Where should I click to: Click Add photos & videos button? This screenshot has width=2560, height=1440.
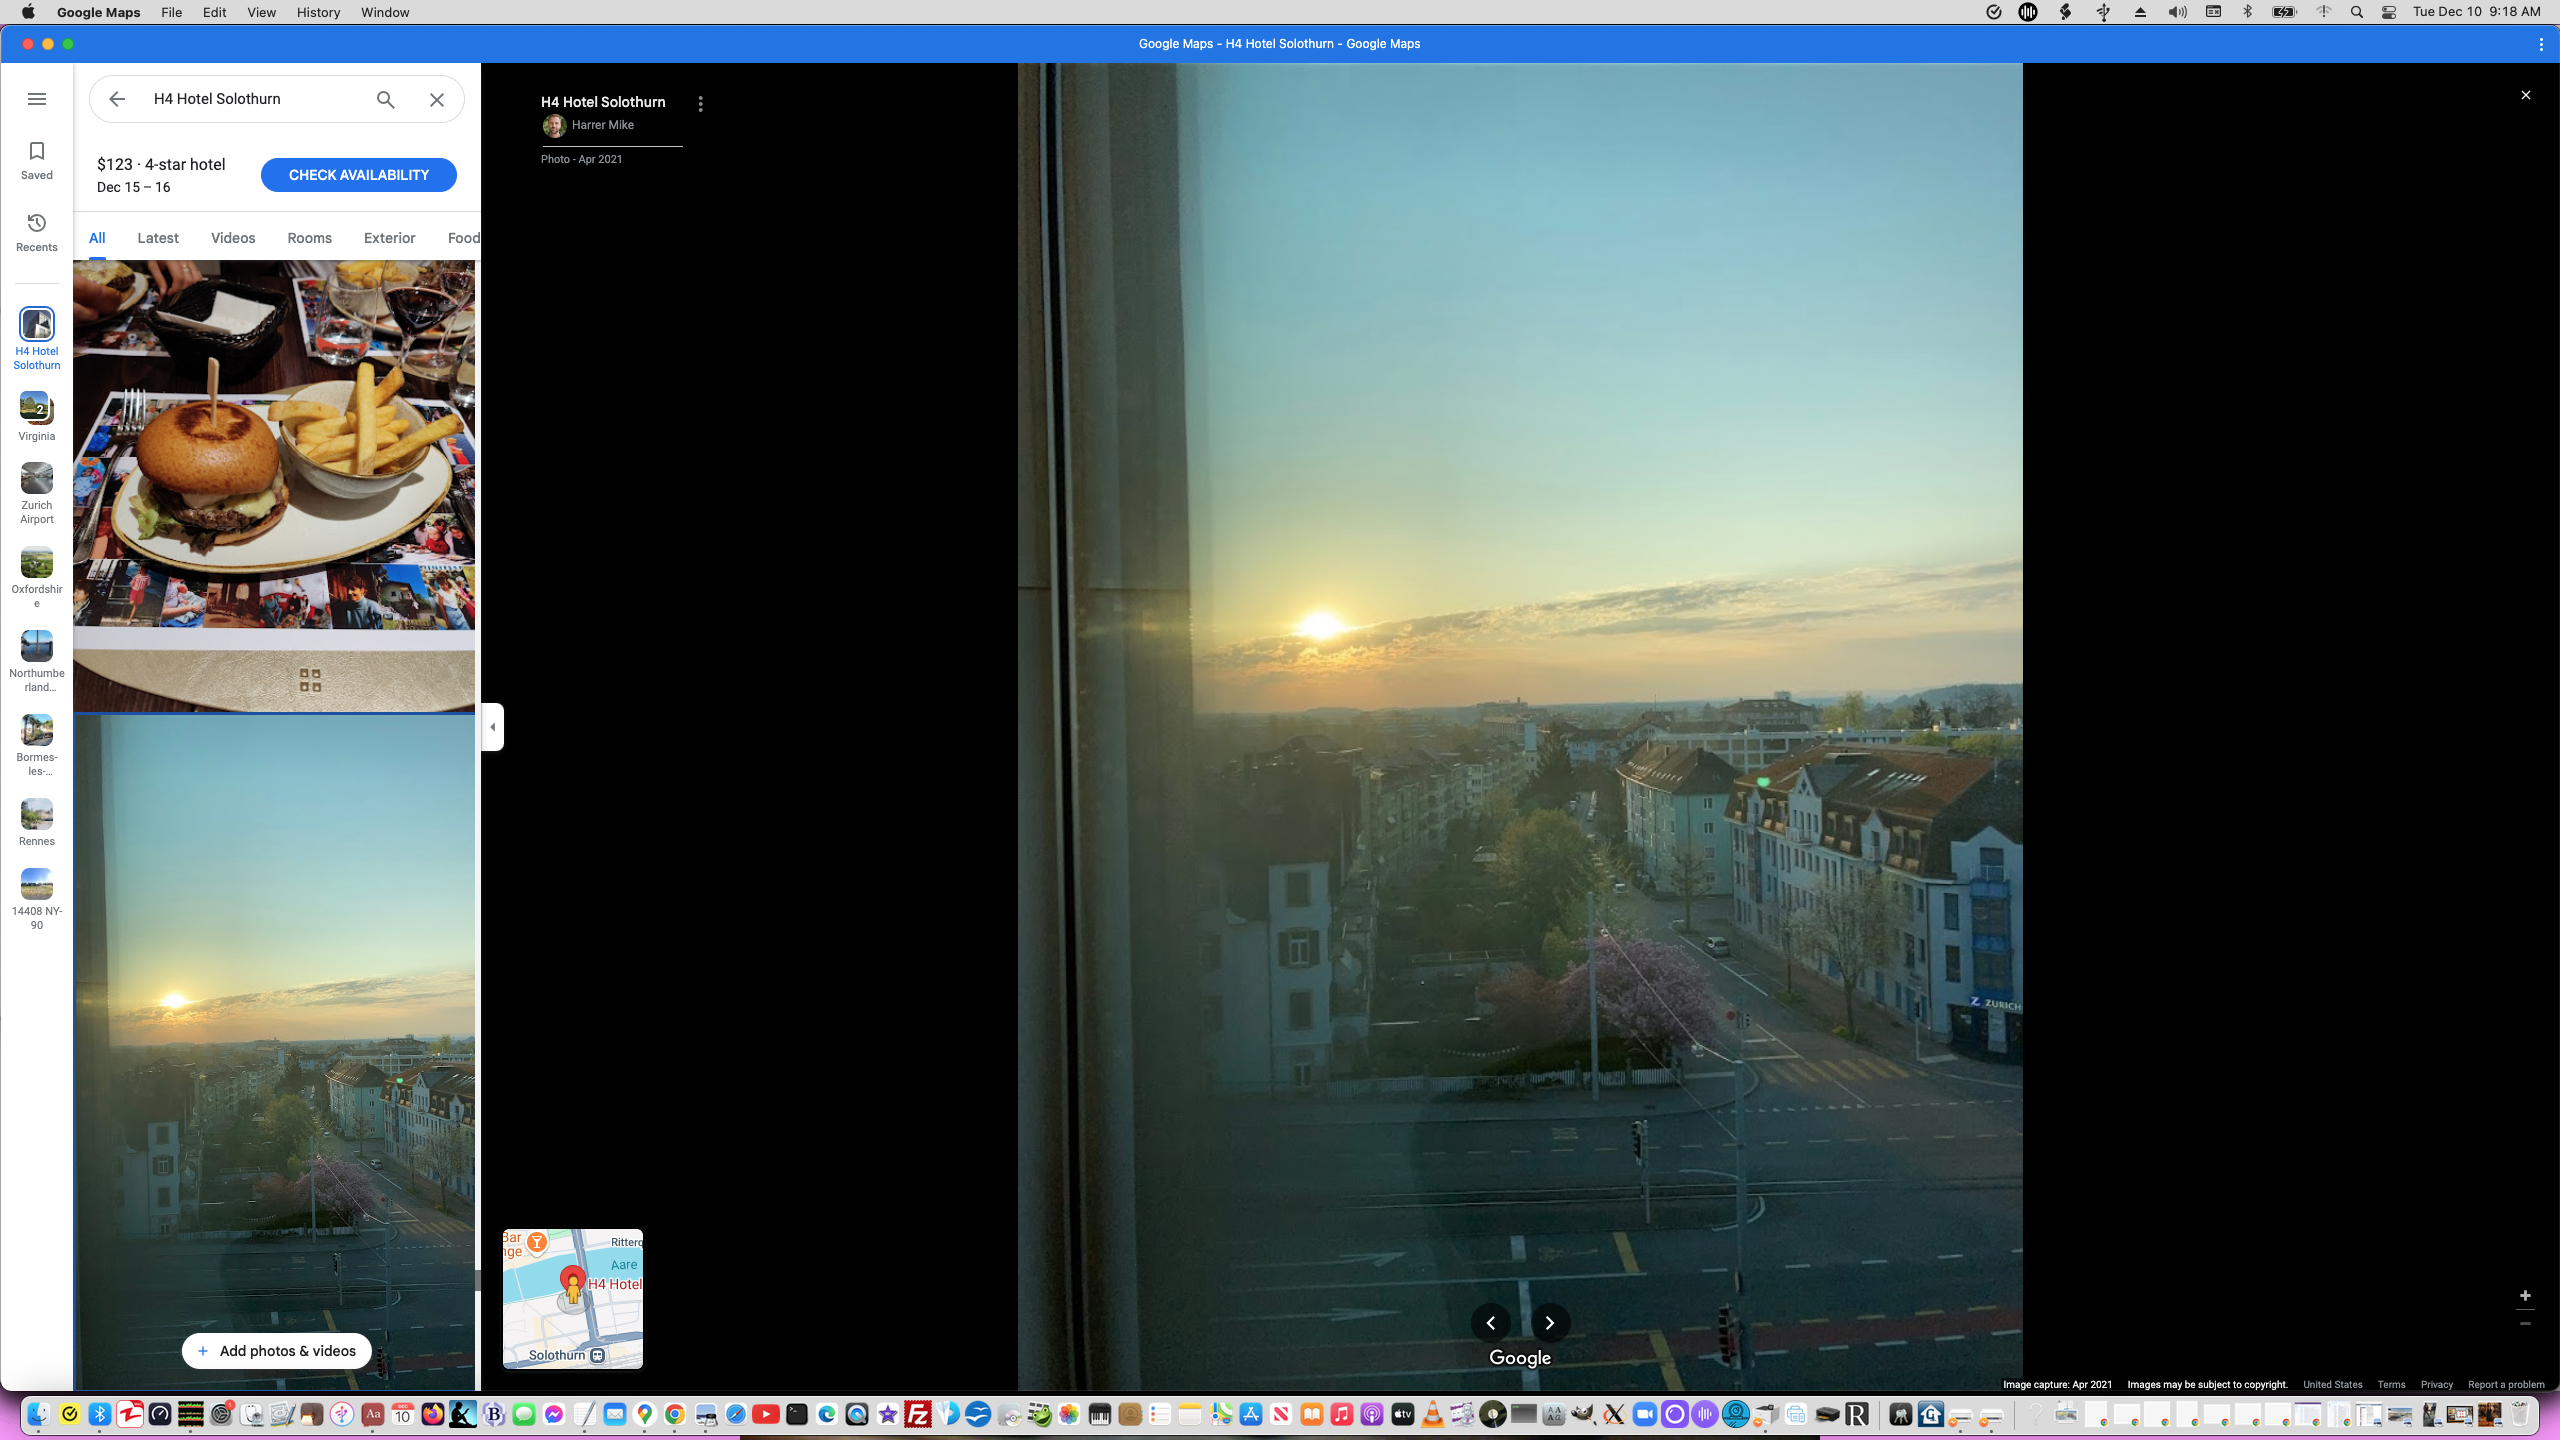point(277,1351)
